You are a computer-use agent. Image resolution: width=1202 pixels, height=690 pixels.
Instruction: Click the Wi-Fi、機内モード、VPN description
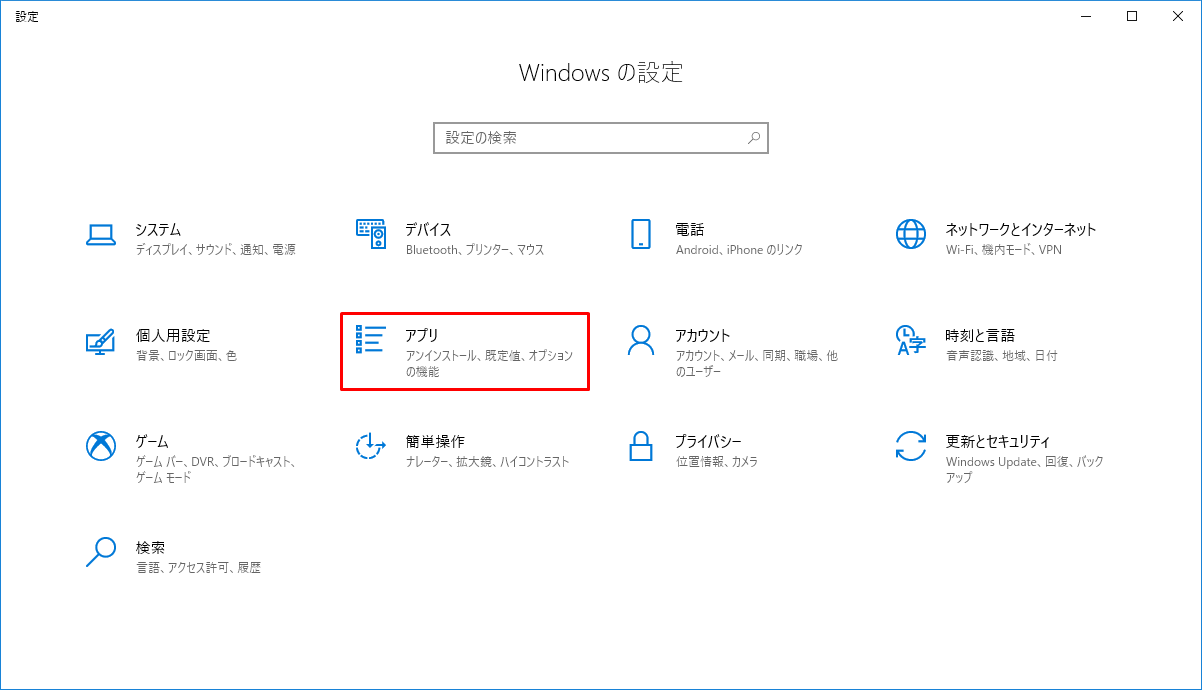[1004, 250]
